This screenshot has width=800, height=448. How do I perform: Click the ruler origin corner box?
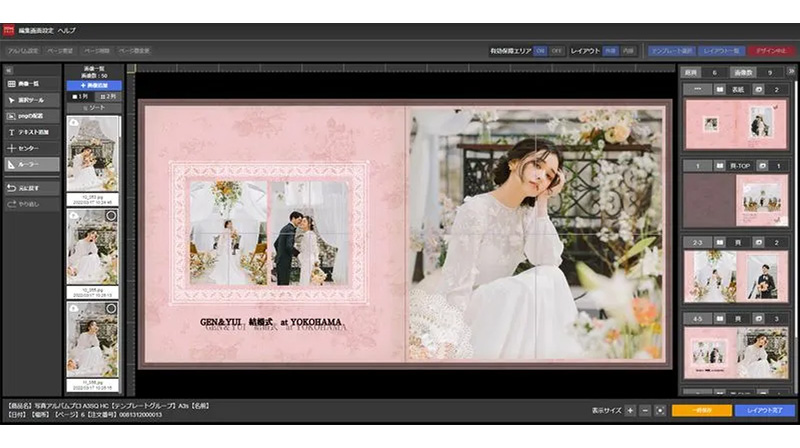pyautogui.click(x=131, y=68)
